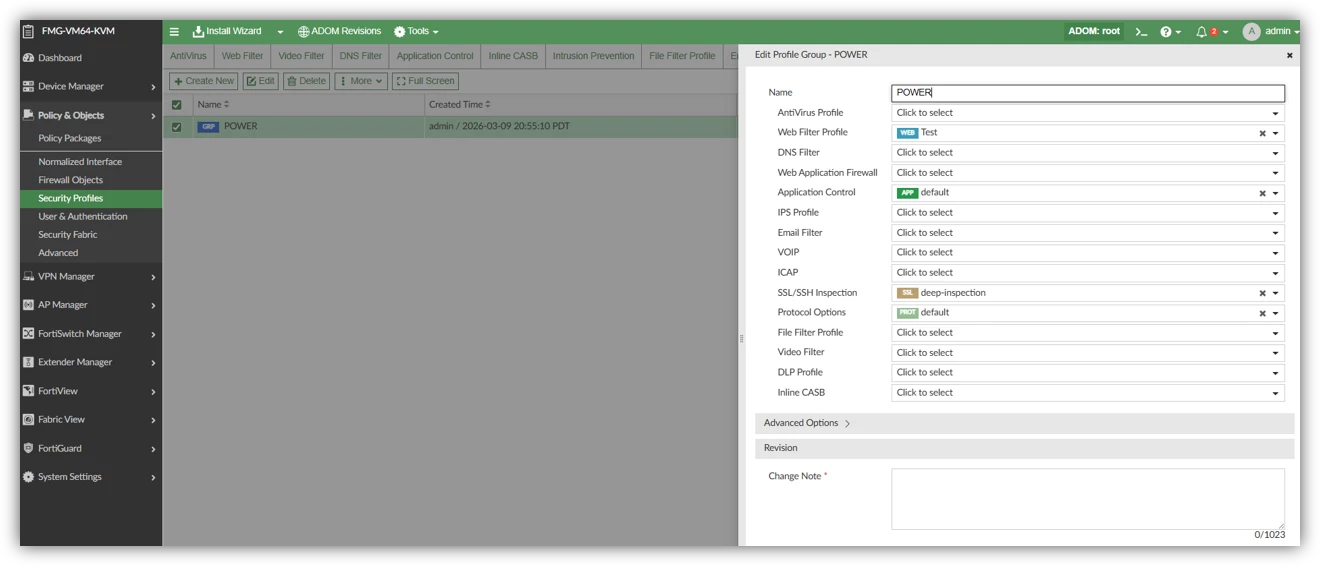Switch to the File Filter Profile tab
This screenshot has height=566, width=1320.
(x=682, y=56)
